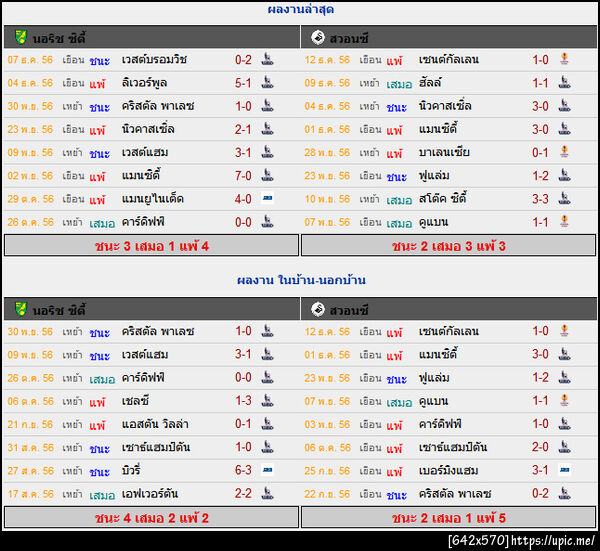The image size is (600, 551).
Task: Click the ผลงานล่าสุด section title
Action: coord(301,9)
